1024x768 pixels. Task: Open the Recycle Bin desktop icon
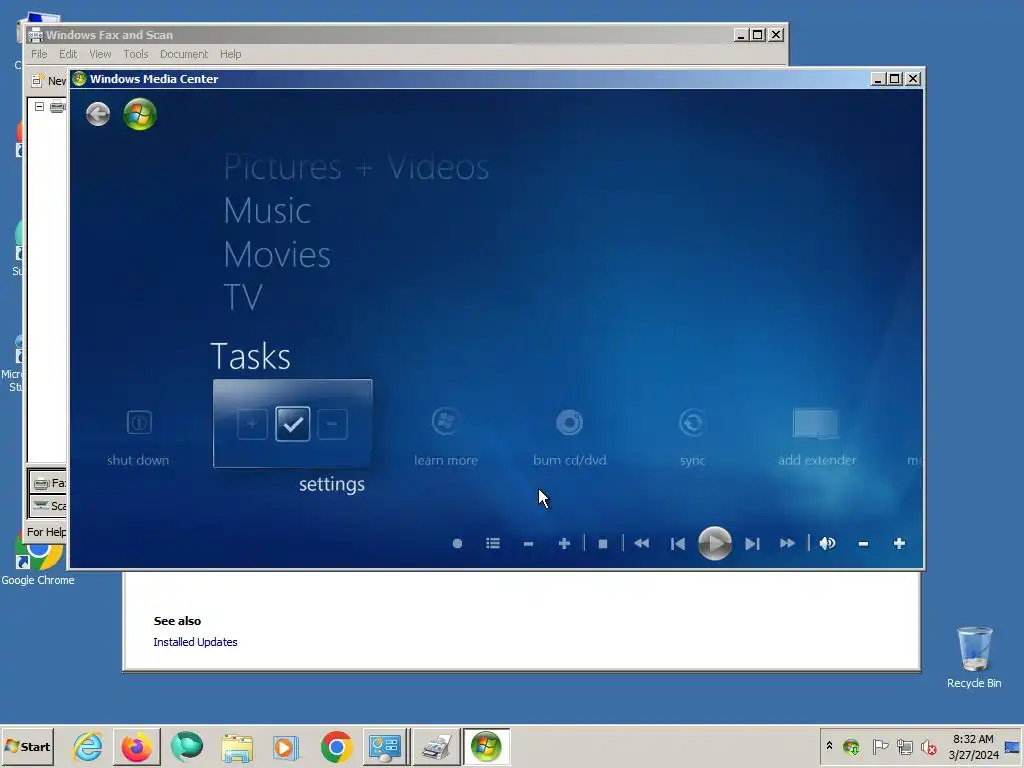tap(974, 657)
